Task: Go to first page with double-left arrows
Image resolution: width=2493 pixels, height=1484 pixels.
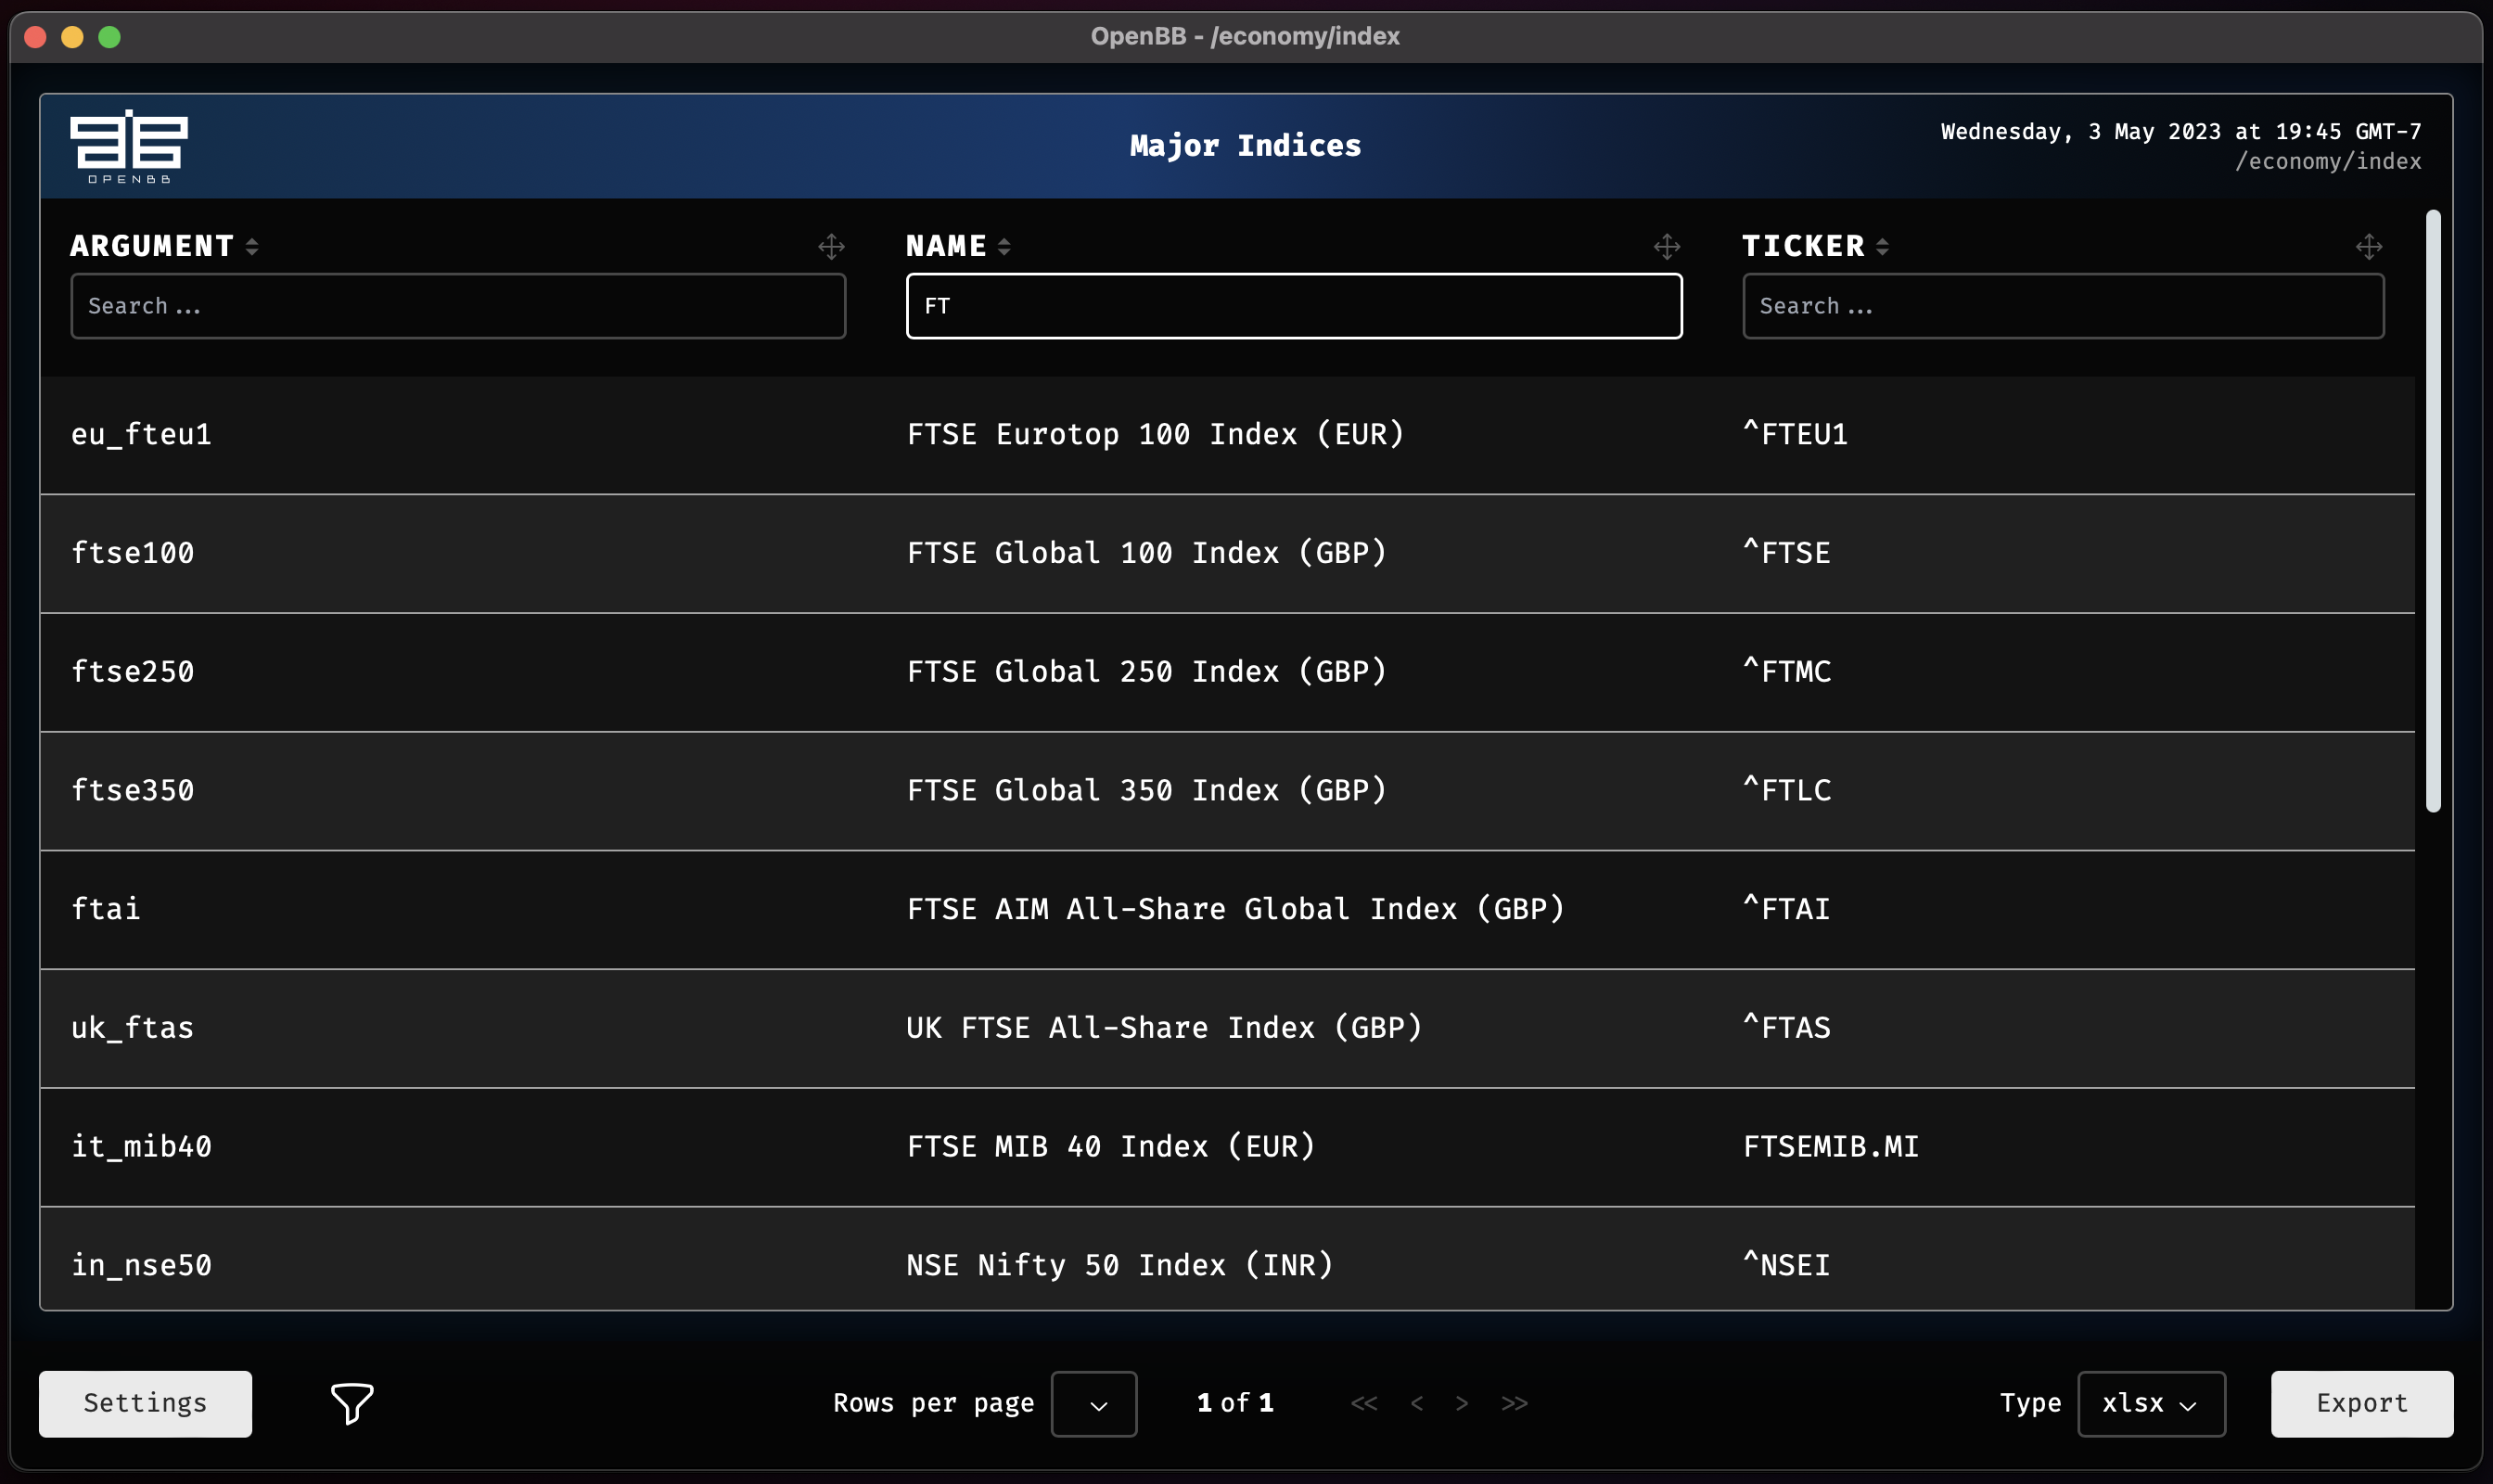Action: tap(1364, 1403)
